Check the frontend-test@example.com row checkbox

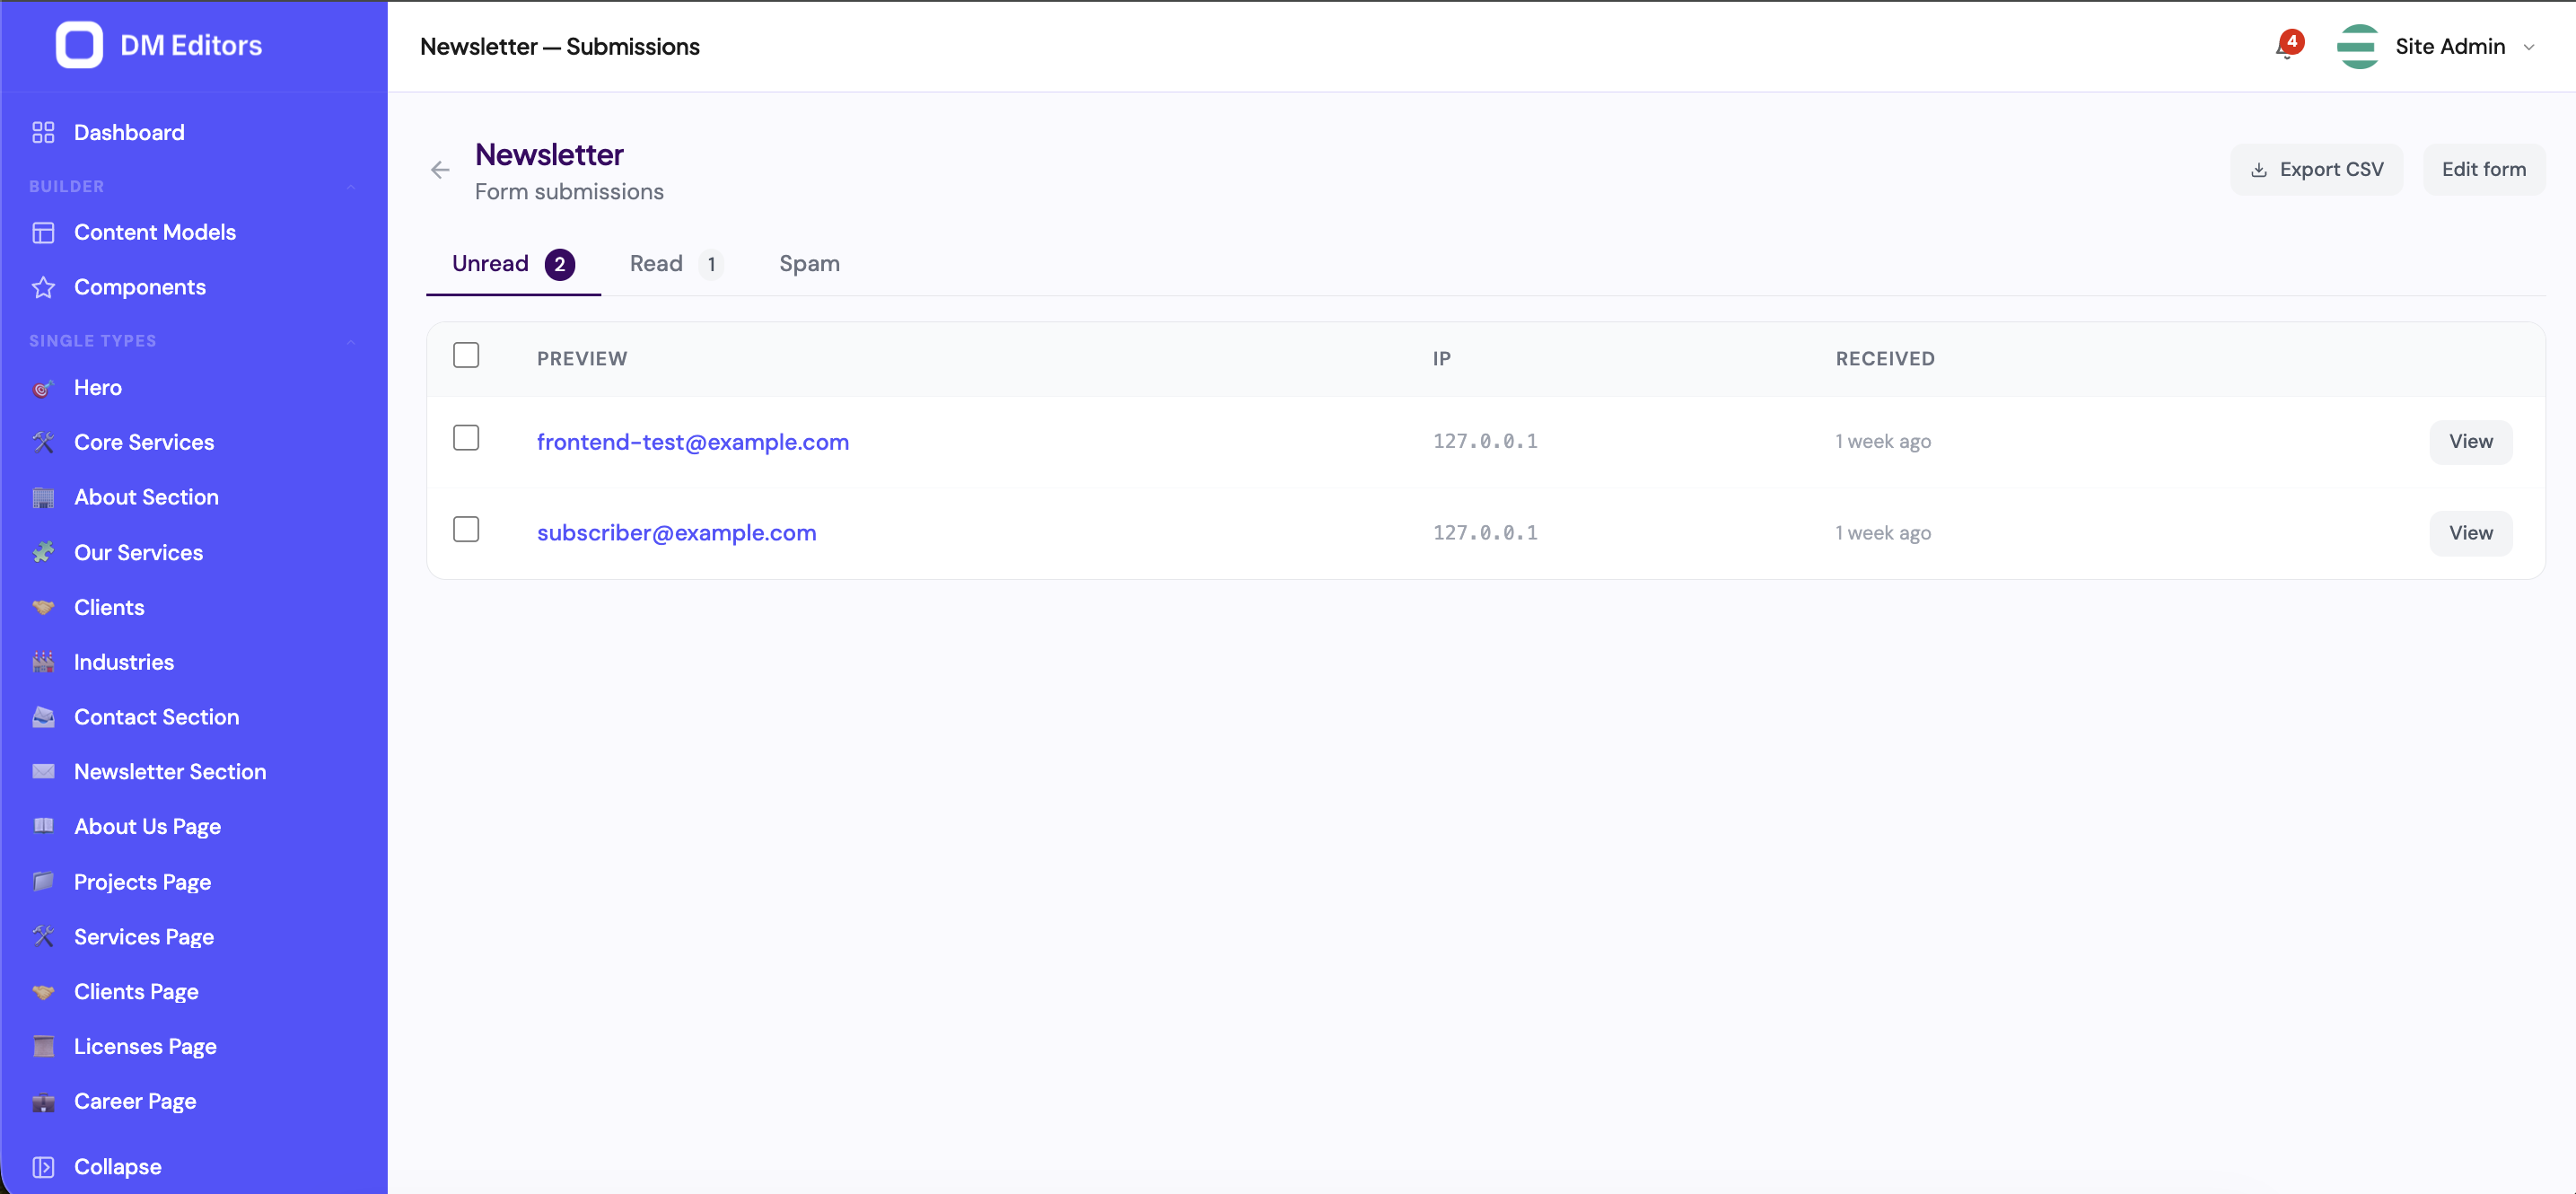click(466, 438)
